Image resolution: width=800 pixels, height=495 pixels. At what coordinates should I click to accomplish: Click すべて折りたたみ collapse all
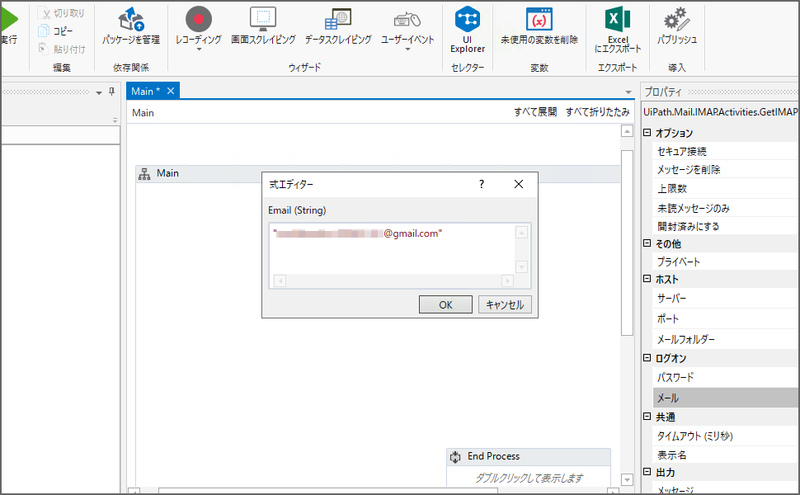click(x=597, y=112)
